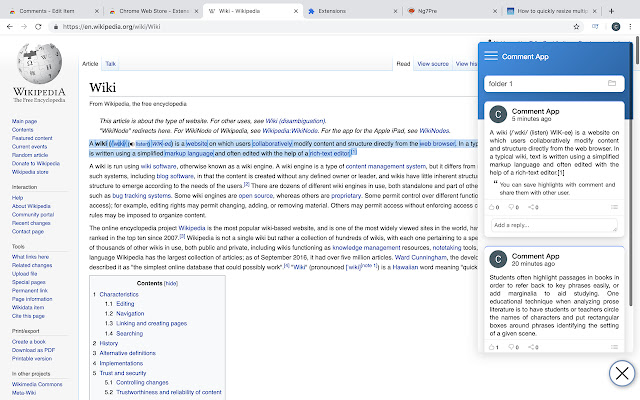
Task: Close the Comment App panel with the X button
Action: 621,374
